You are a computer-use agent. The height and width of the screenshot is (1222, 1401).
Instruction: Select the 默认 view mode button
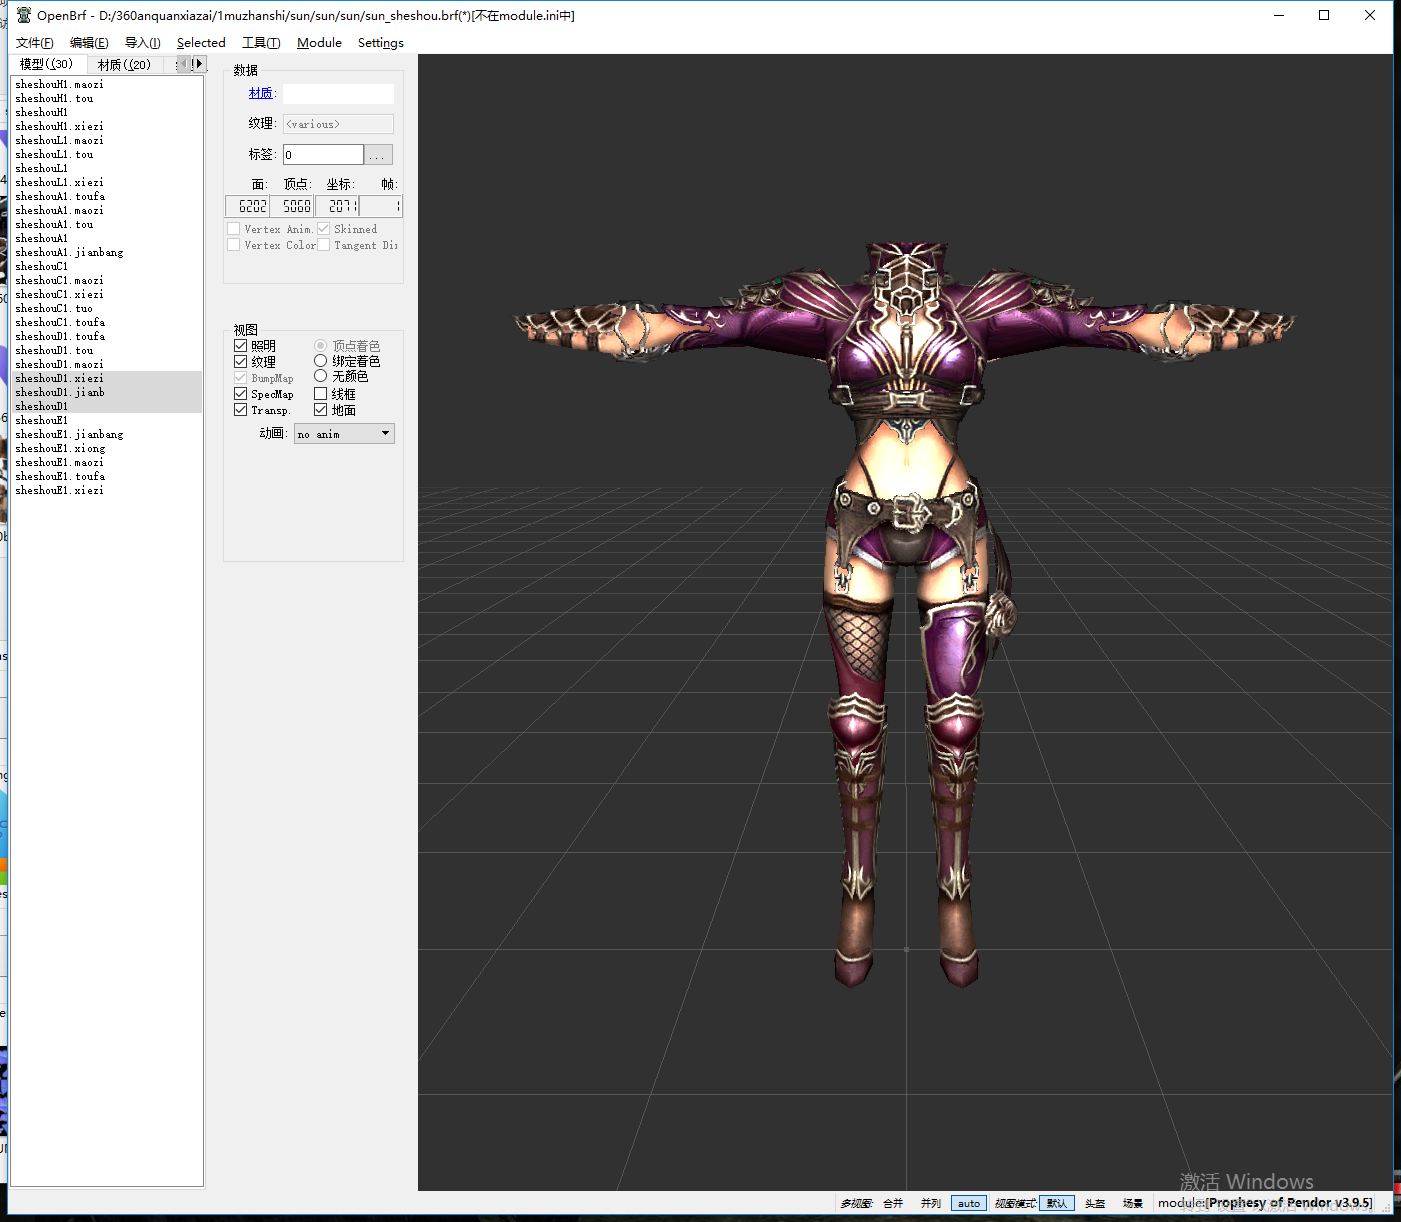pos(1057,1203)
